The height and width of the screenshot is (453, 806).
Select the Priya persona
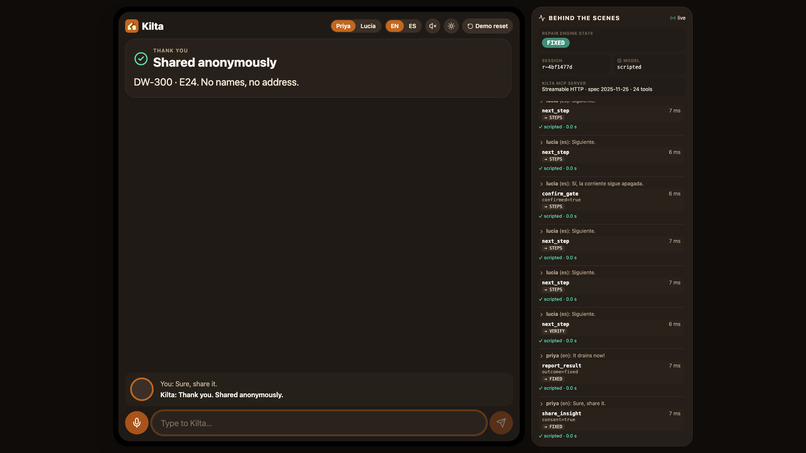pos(343,26)
